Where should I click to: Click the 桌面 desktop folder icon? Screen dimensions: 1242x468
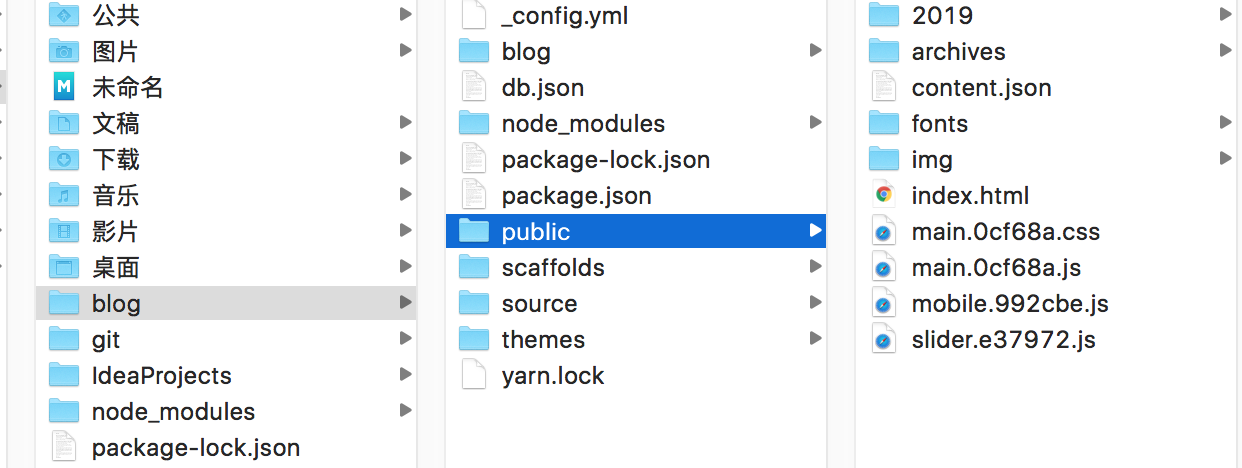point(64,268)
